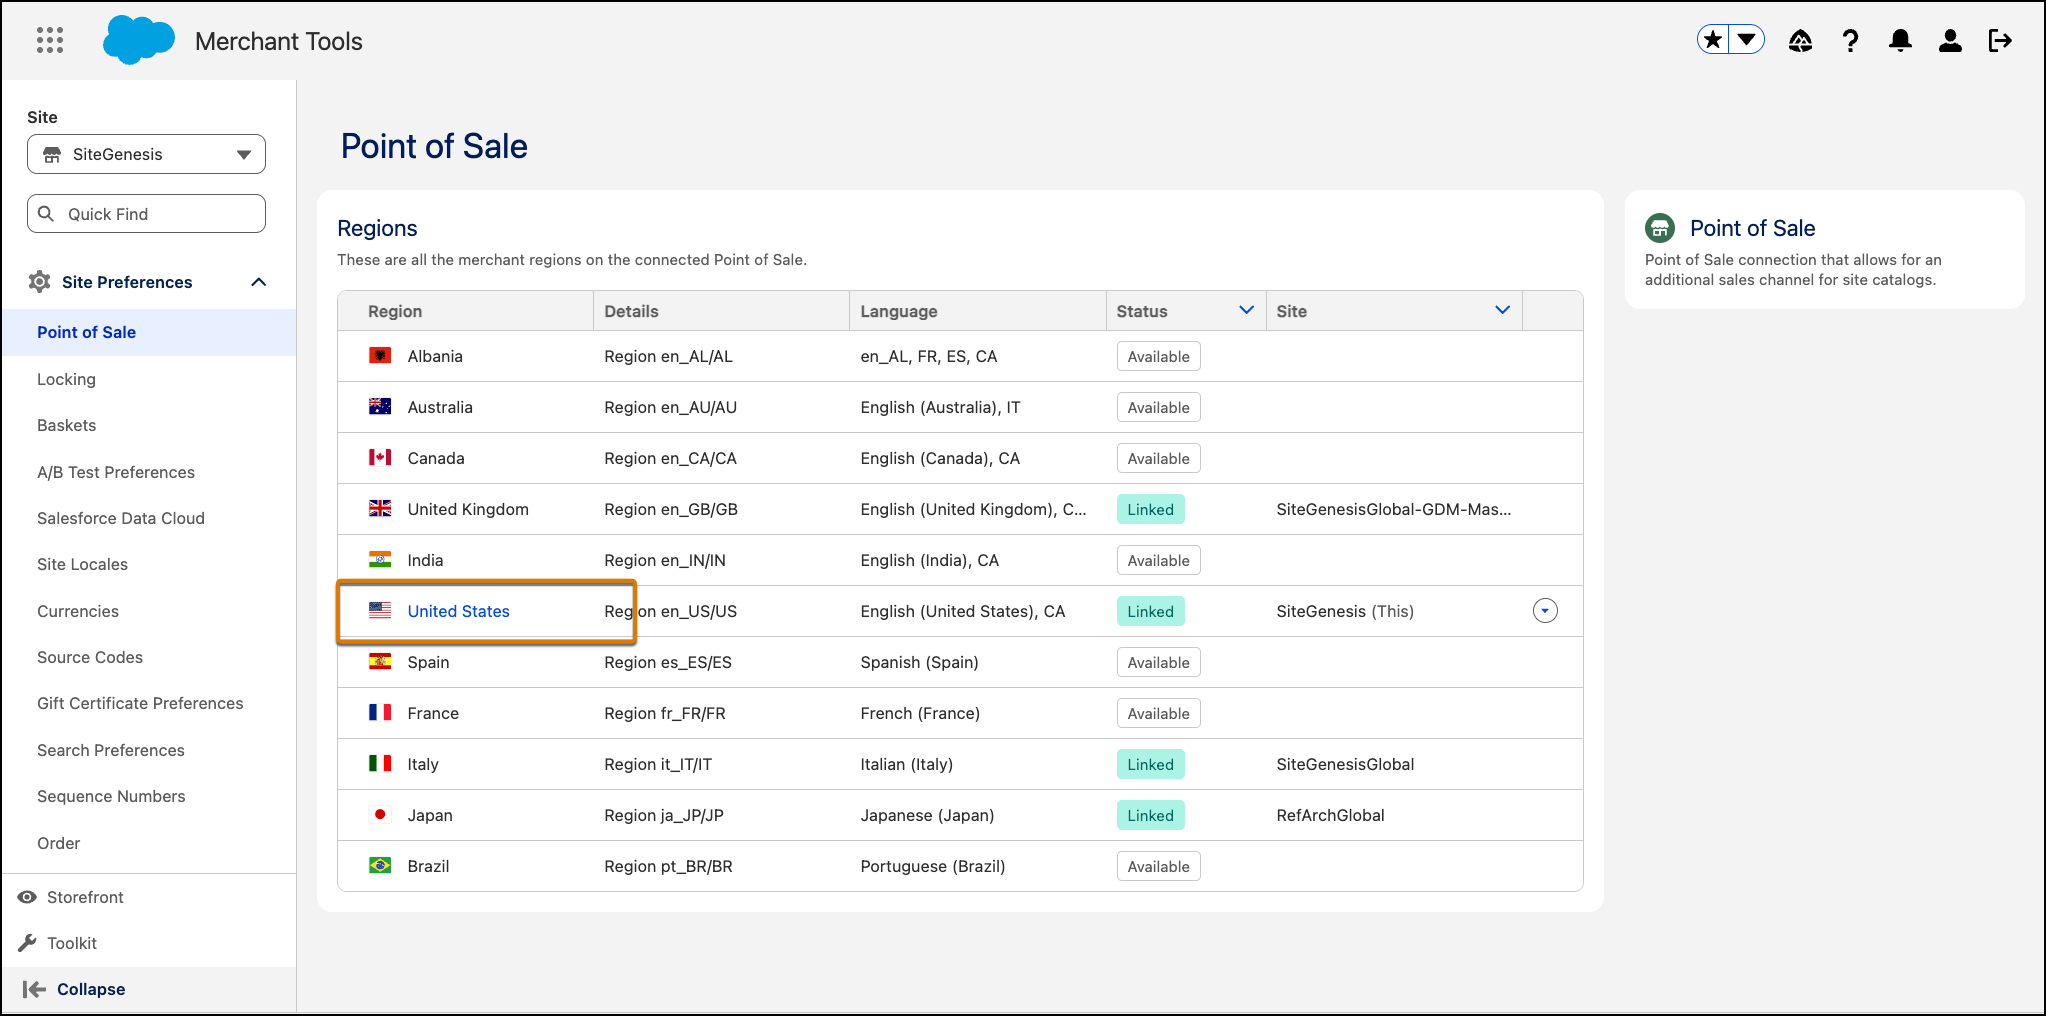Screen dimensions: 2046x1016
Task: Open the Trailhead mountain icon
Action: pyautogui.click(x=1800, y=40)
